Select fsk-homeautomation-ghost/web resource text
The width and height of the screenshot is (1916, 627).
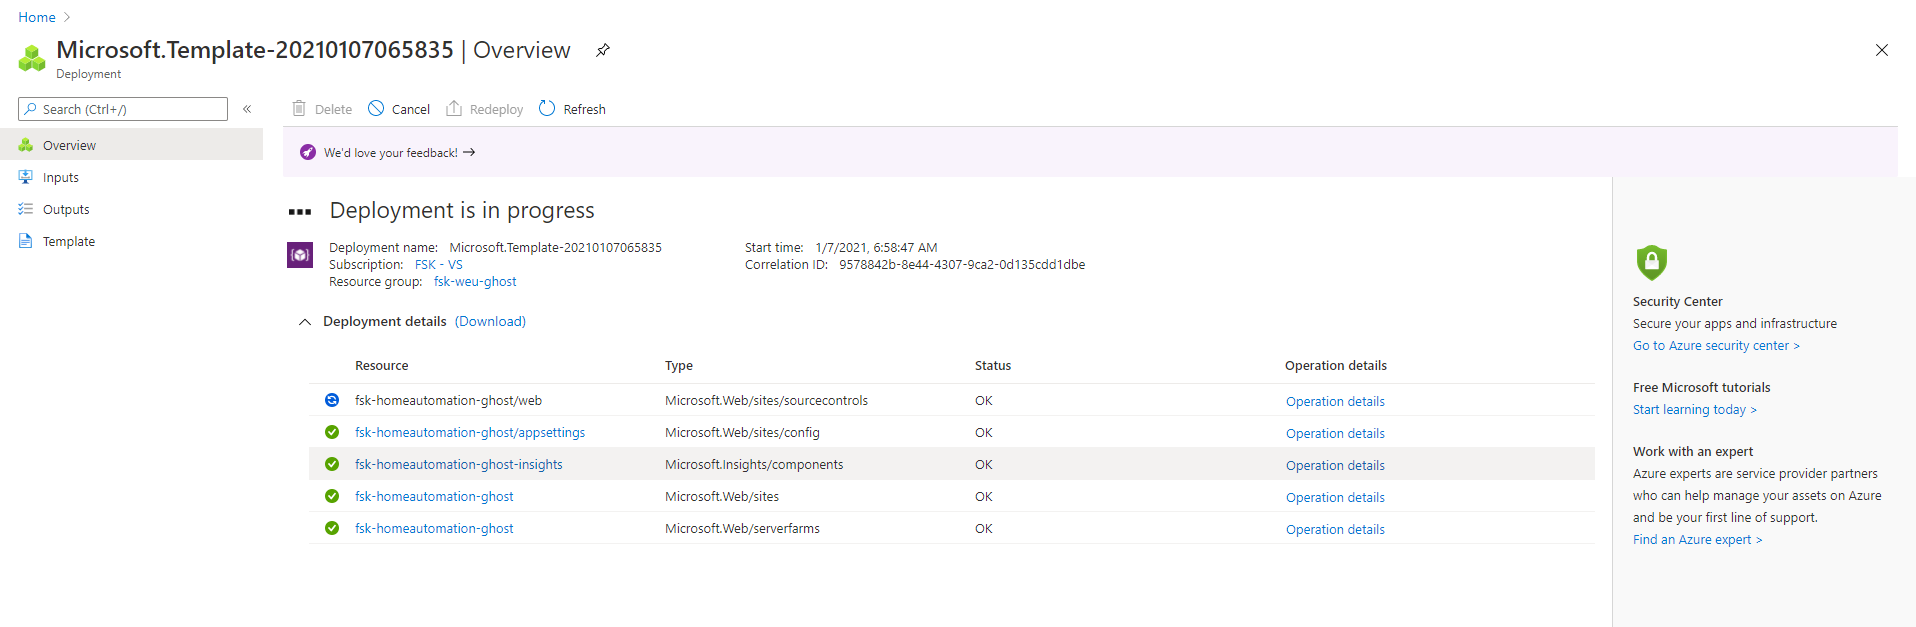coord(448,401)
